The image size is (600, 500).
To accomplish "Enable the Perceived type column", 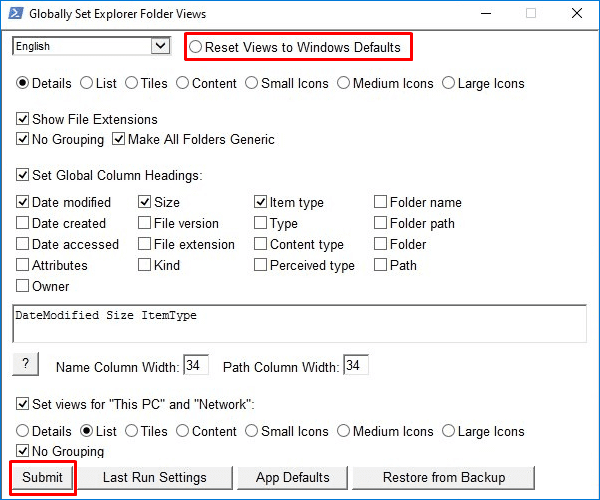I will click(261, 265).
